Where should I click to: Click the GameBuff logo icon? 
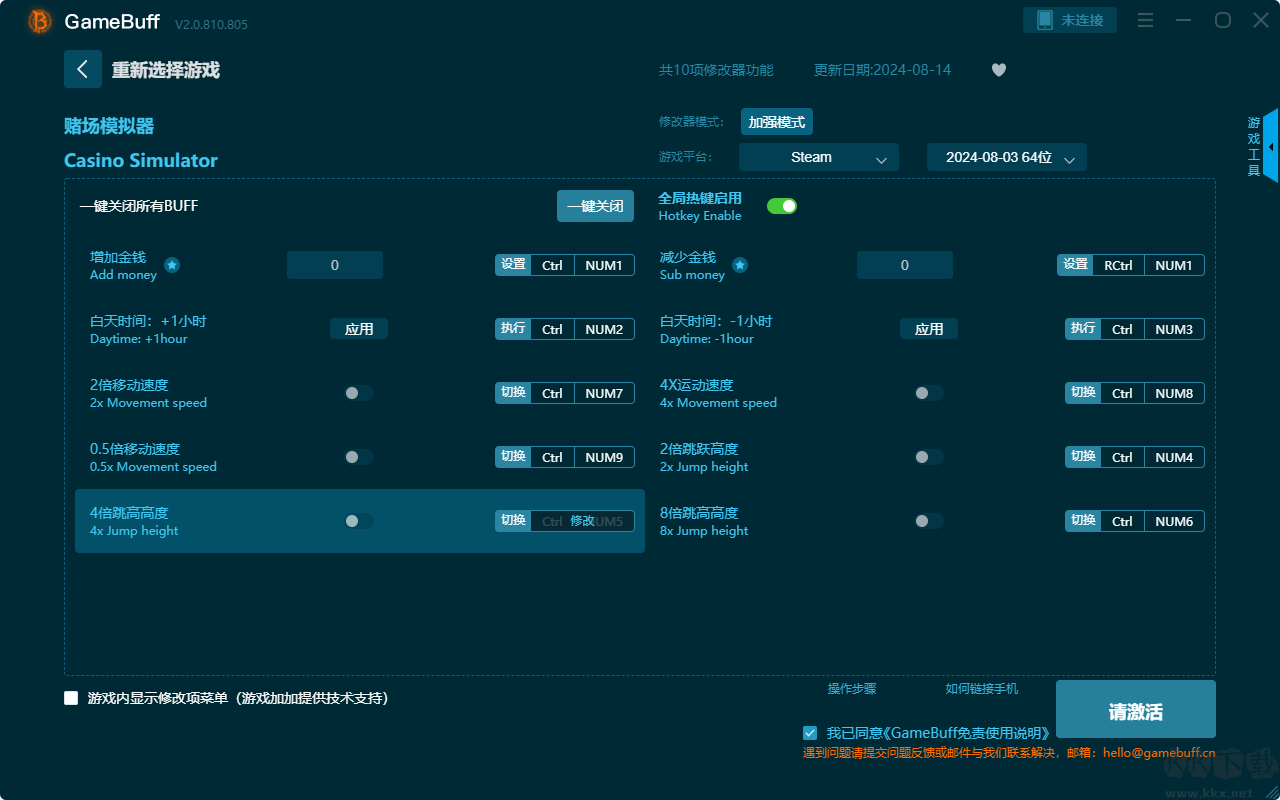click(x=40, y=21)
